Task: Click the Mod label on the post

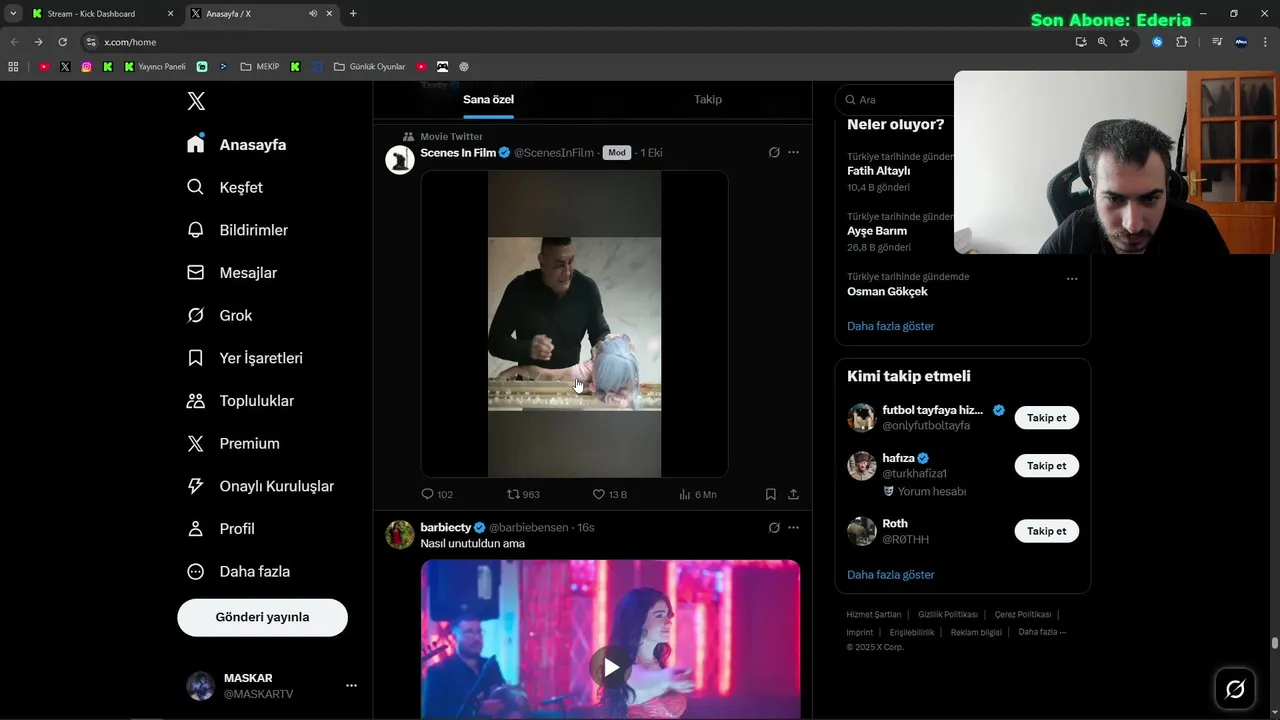Action: 617,153
